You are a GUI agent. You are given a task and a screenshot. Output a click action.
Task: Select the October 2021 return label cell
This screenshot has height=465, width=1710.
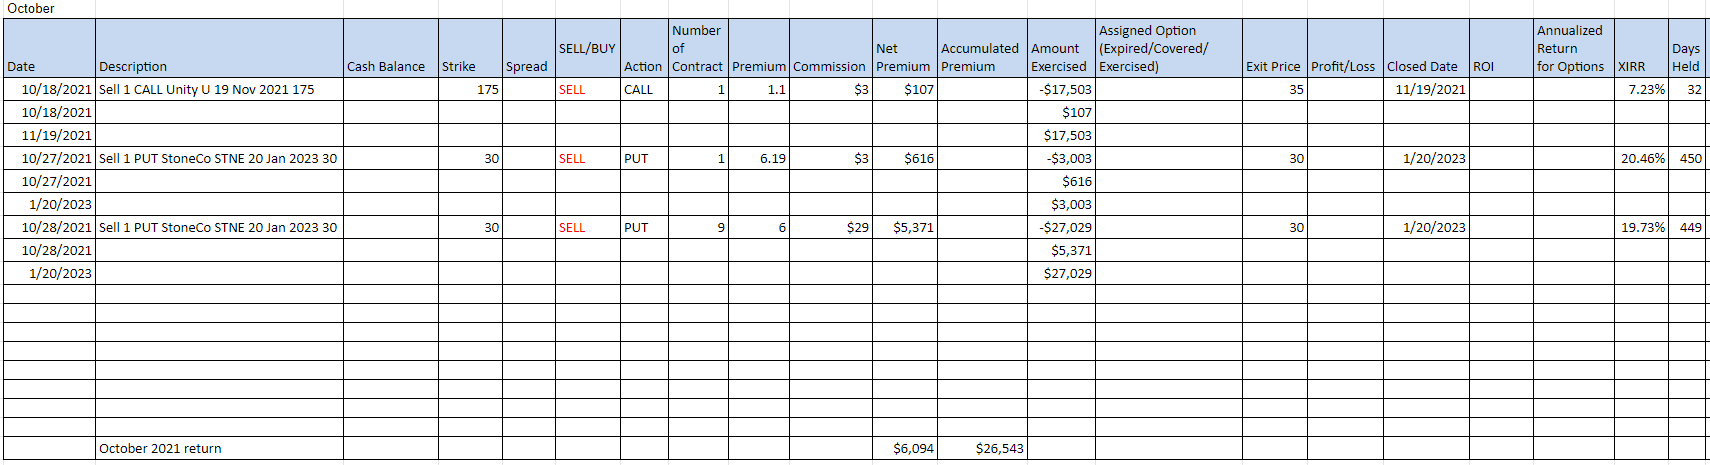click(219, 448)
